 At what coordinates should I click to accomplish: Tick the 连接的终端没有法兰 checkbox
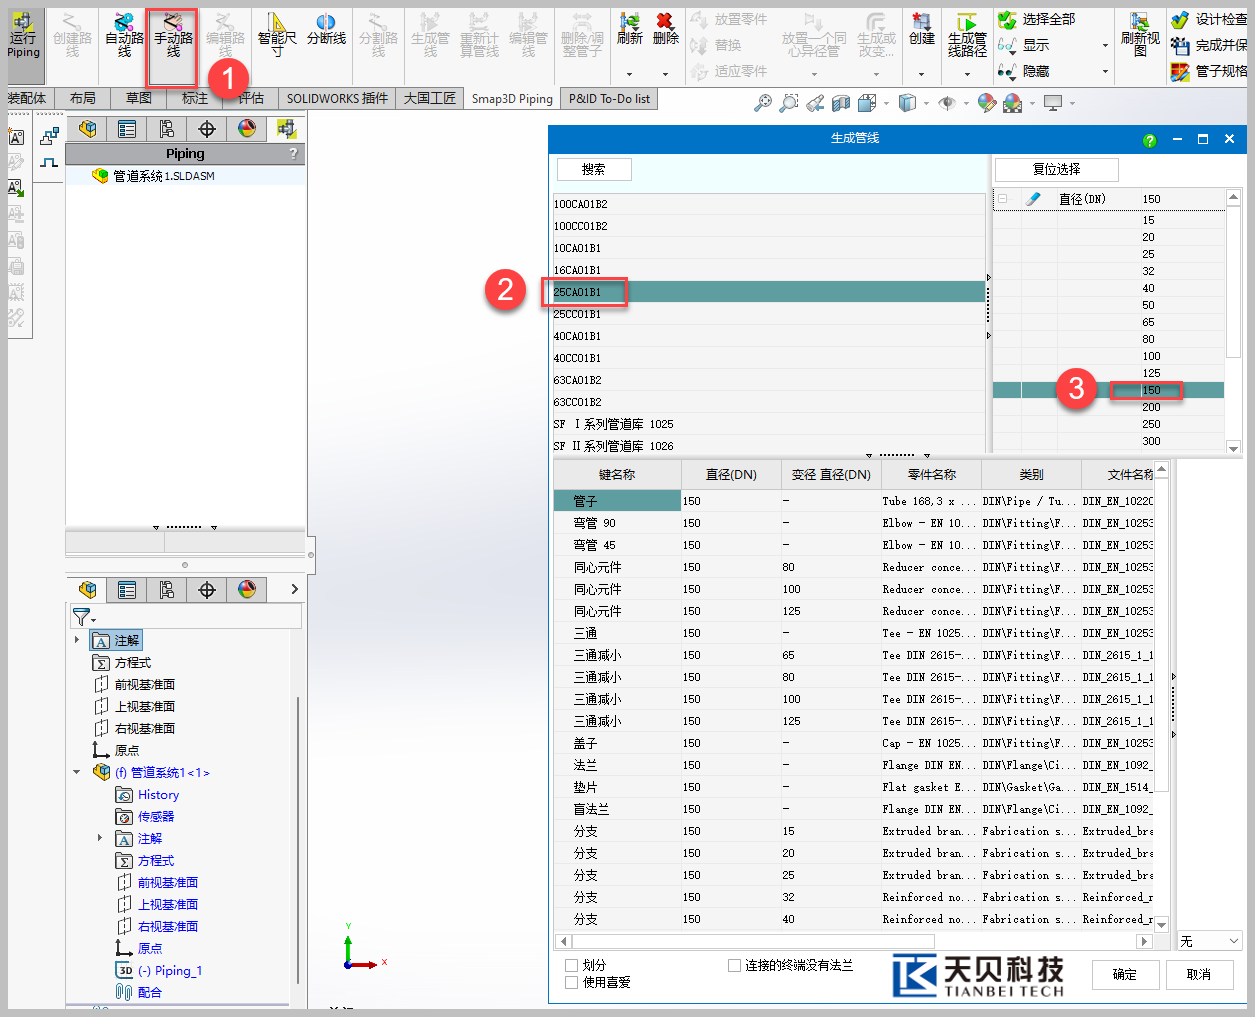coord(735,965)
